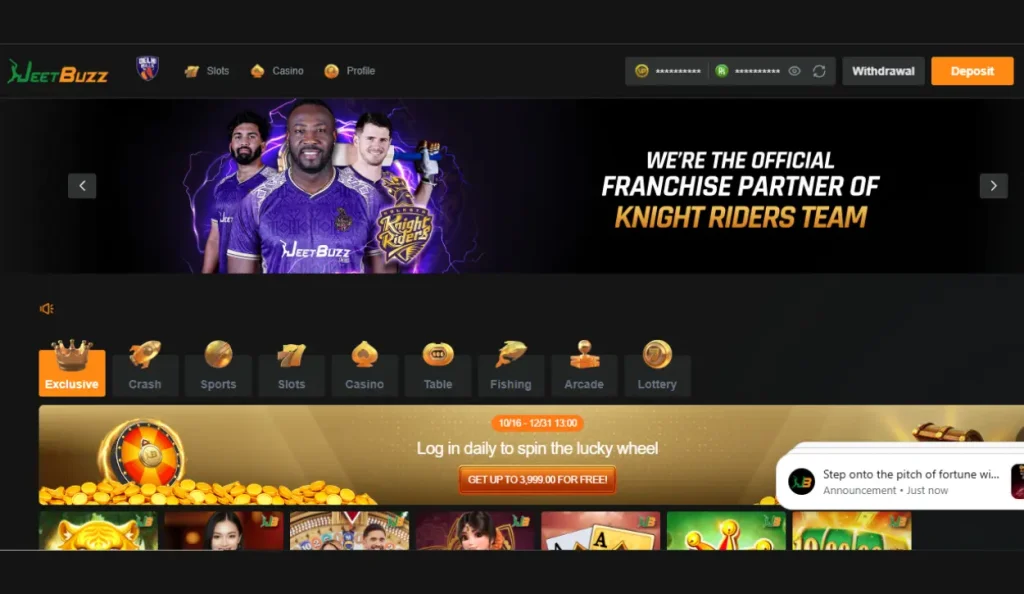This screenshot has height=594, width=1024.
Task: Select the Fishing category
Action: point(511,367)
